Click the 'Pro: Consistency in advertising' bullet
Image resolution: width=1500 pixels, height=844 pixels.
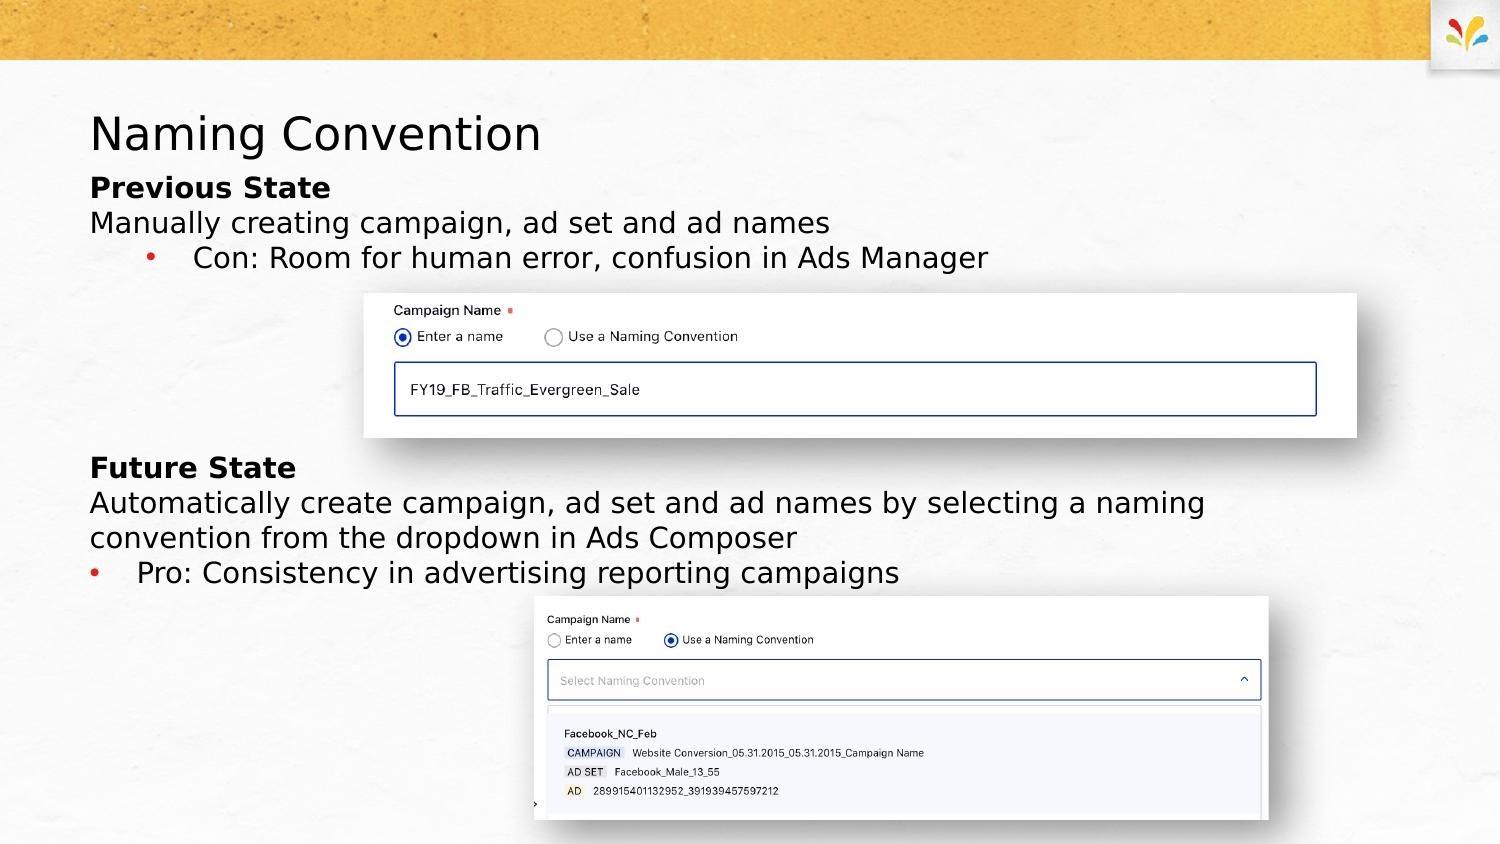click(x=518, y=573)
